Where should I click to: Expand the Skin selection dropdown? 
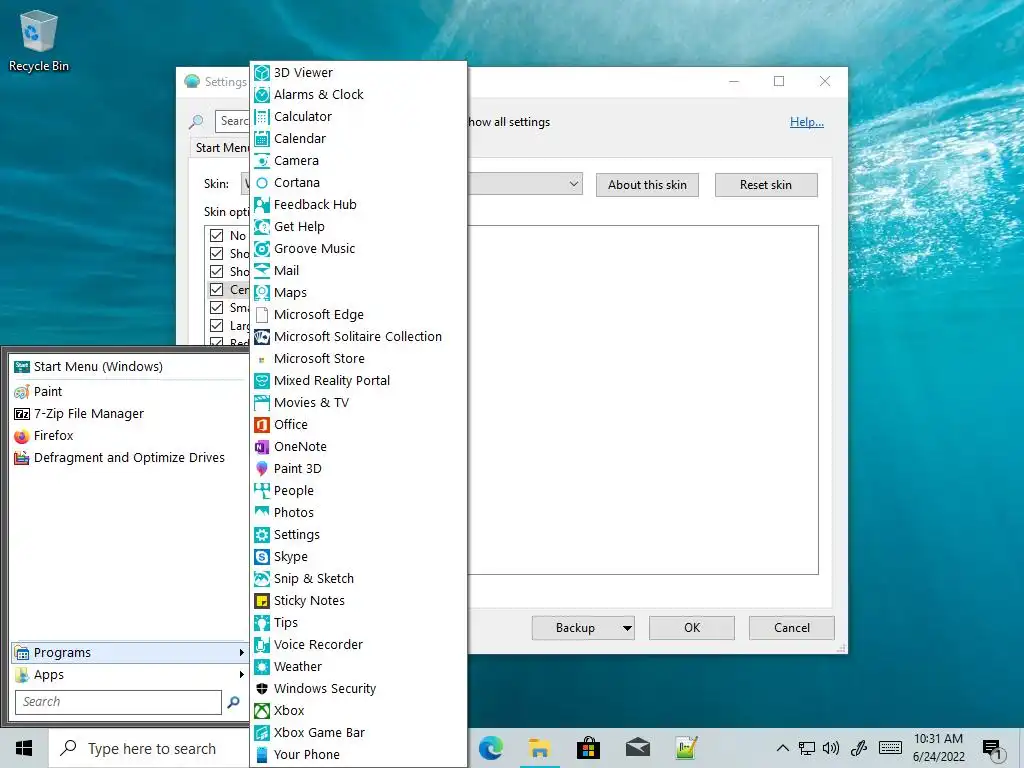[x=573, y=184]
